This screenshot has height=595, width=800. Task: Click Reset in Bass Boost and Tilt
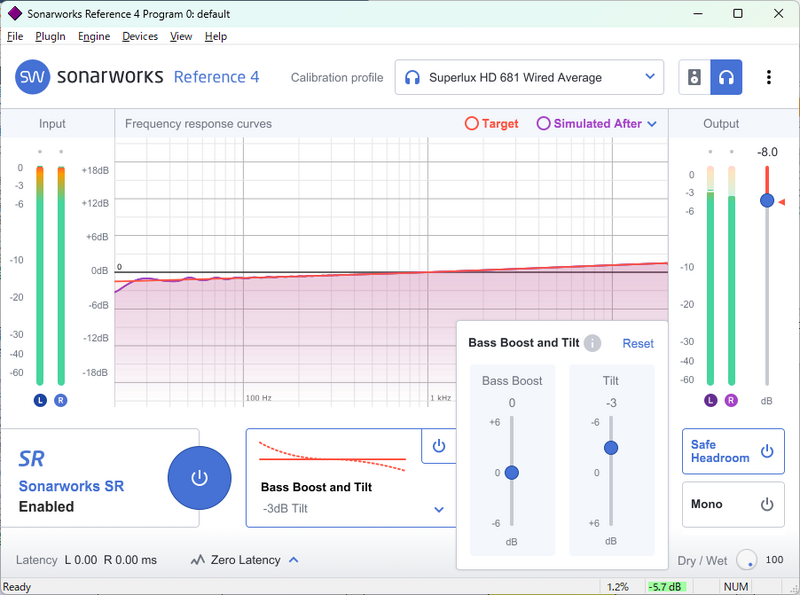(x=638, y=343)
